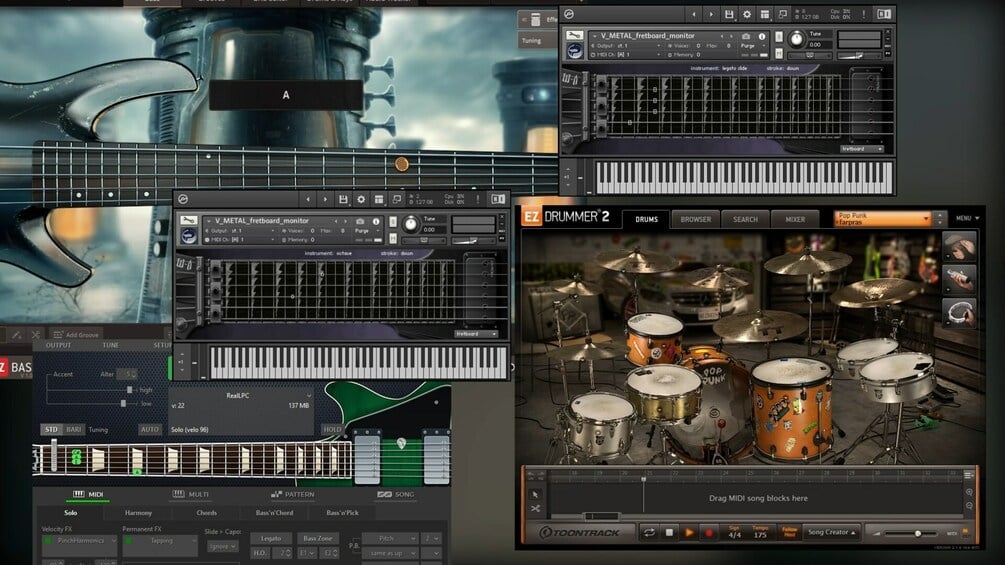
Task: Click camera snapshot icon in schave Kontakt instrument
Action: (360, 222)
